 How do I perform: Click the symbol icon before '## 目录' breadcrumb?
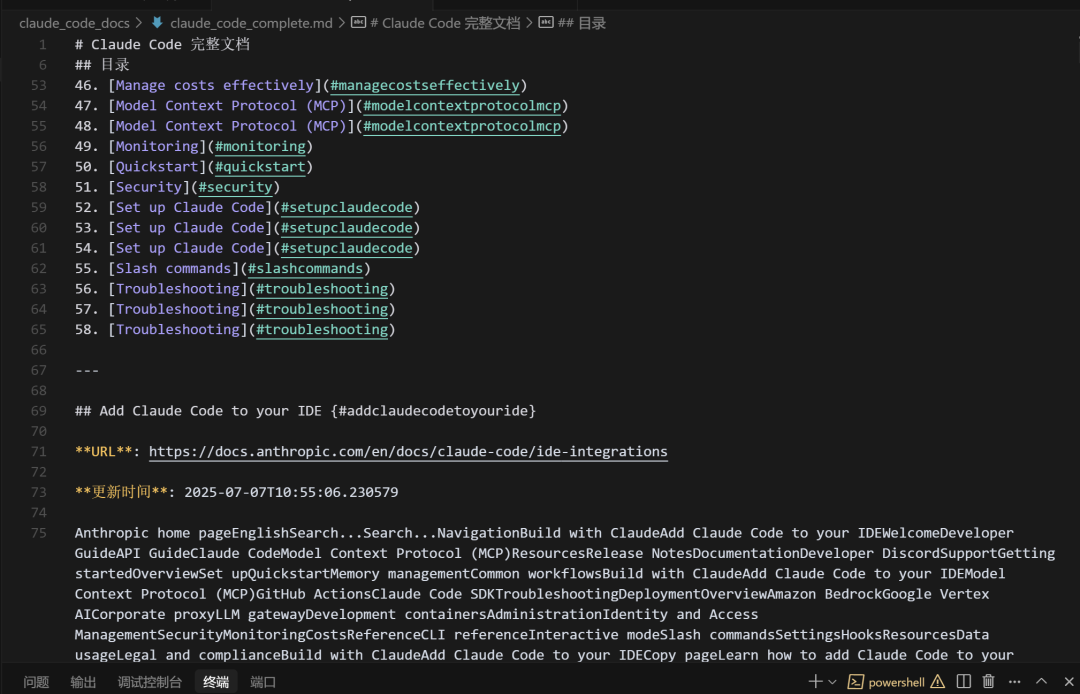[x=546, y=23]
